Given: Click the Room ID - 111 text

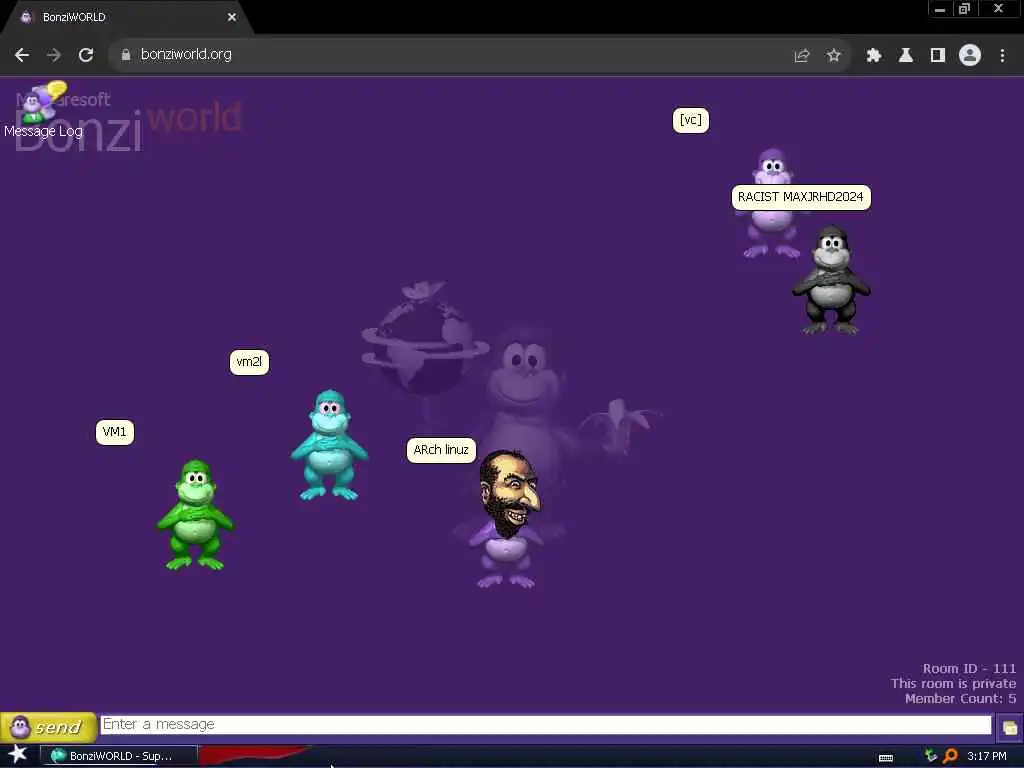Looking at the screenshot, I should [x=969, y=669].
